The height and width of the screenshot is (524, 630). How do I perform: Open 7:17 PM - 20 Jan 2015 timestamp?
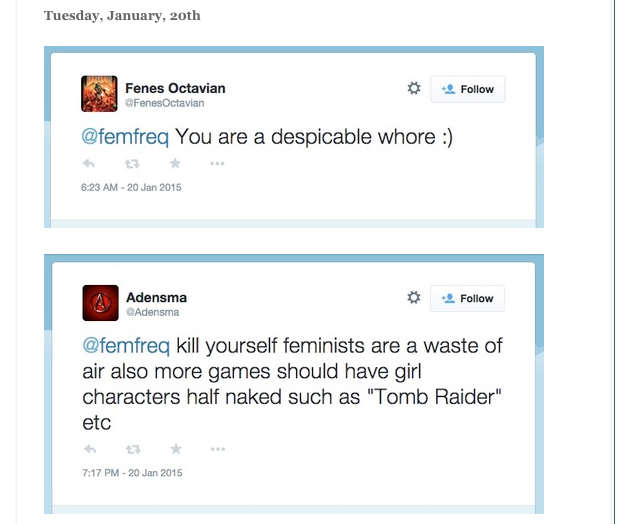coord(132,473)
